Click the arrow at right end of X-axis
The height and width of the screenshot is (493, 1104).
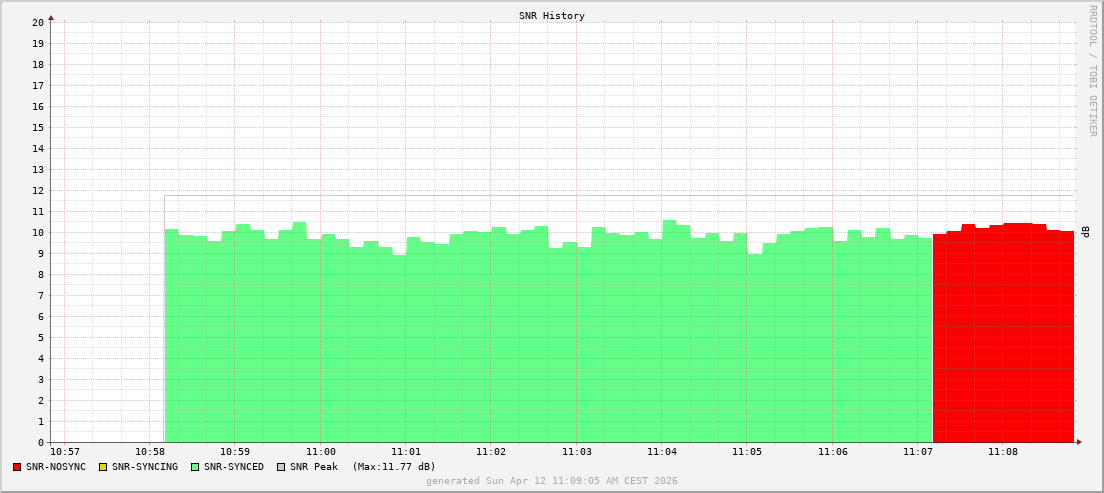coord(1078,442)
